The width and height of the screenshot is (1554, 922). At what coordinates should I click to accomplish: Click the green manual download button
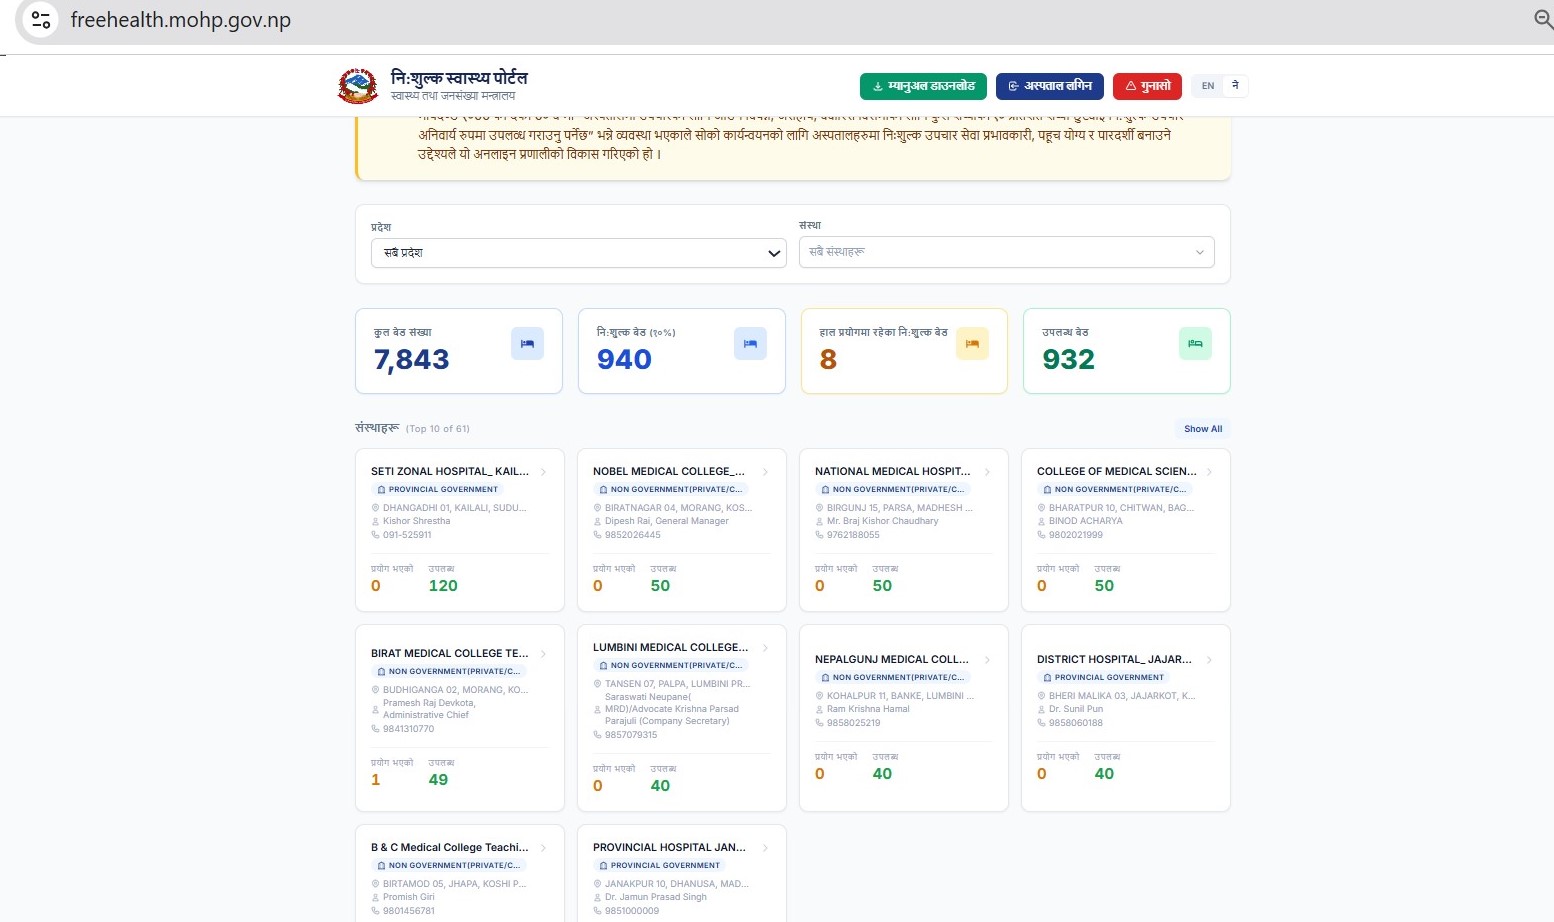point(923,86)
